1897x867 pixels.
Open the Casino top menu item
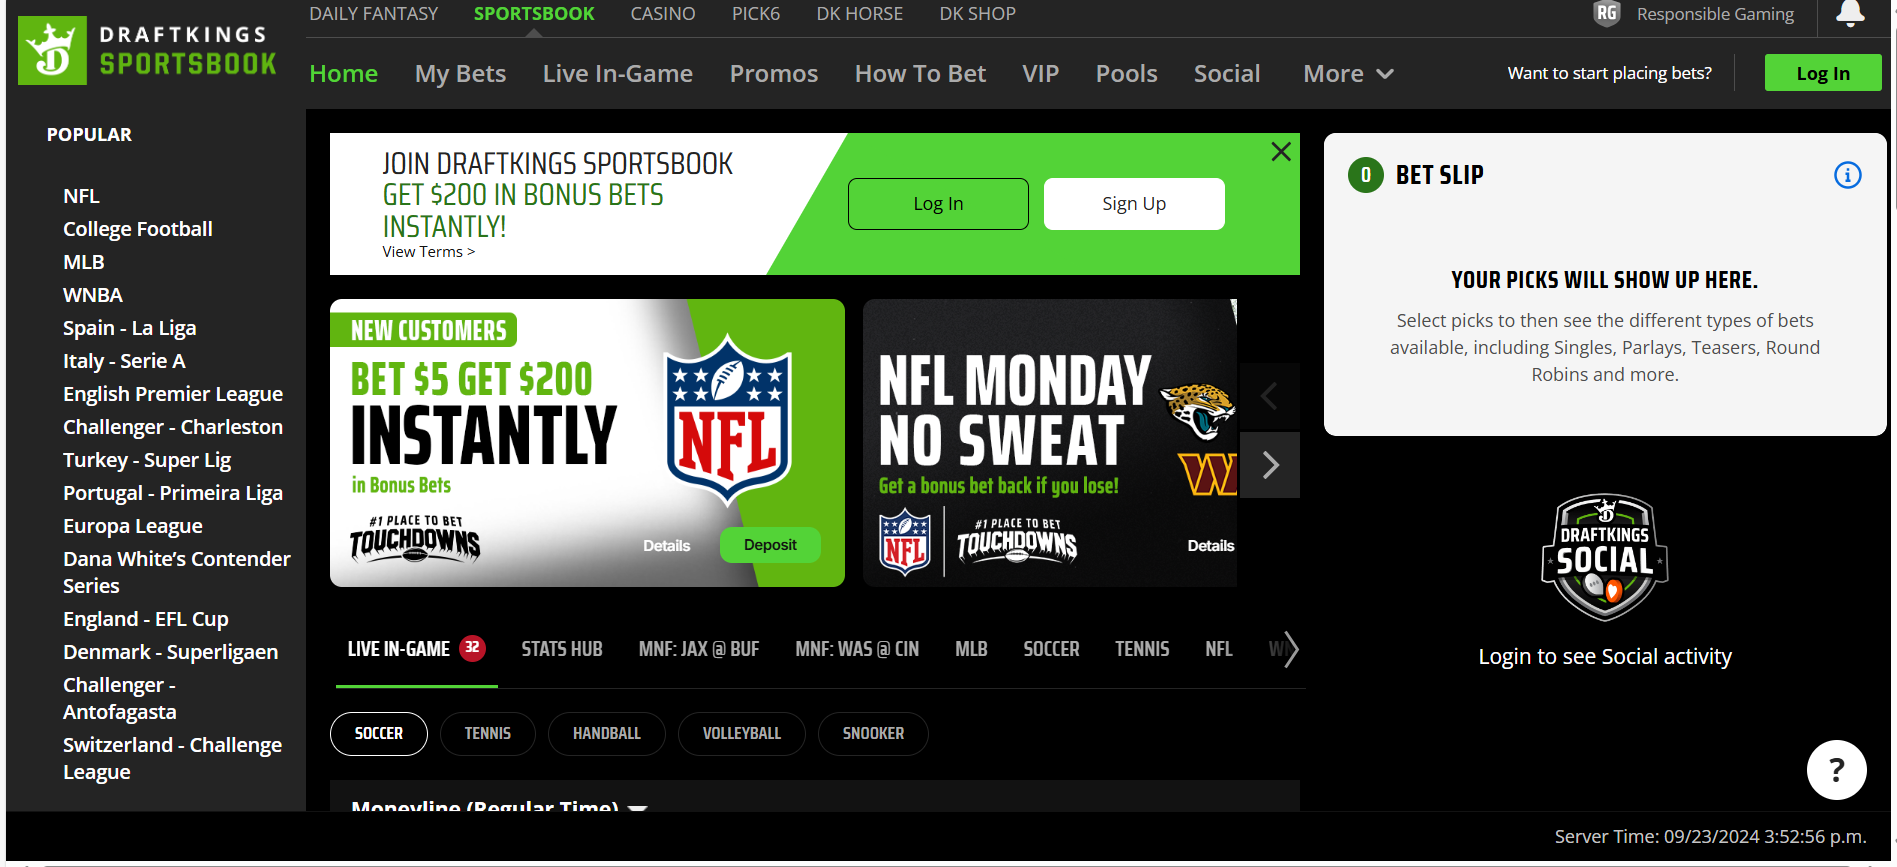(x=662, y=14)
